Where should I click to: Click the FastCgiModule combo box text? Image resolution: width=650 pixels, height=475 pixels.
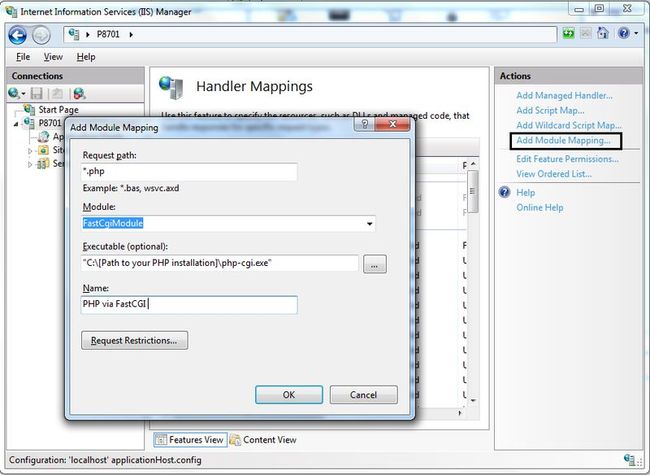[x=113, y=223]
